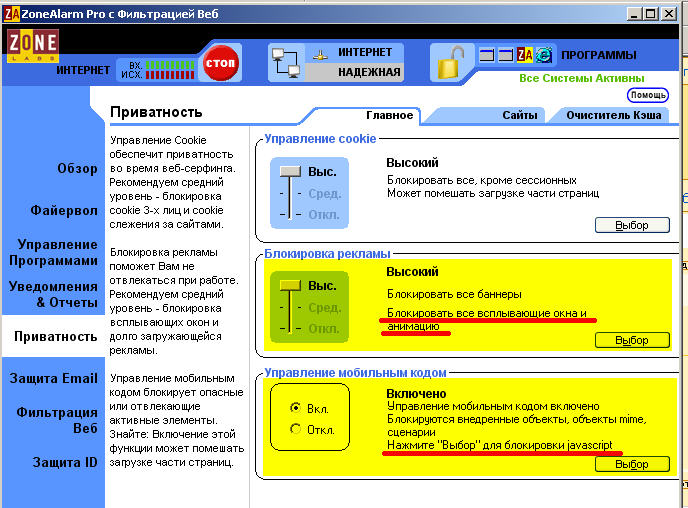
Task: Click Все Системы Активны status text
Action: pyautogui.click(x=581, y=78)
